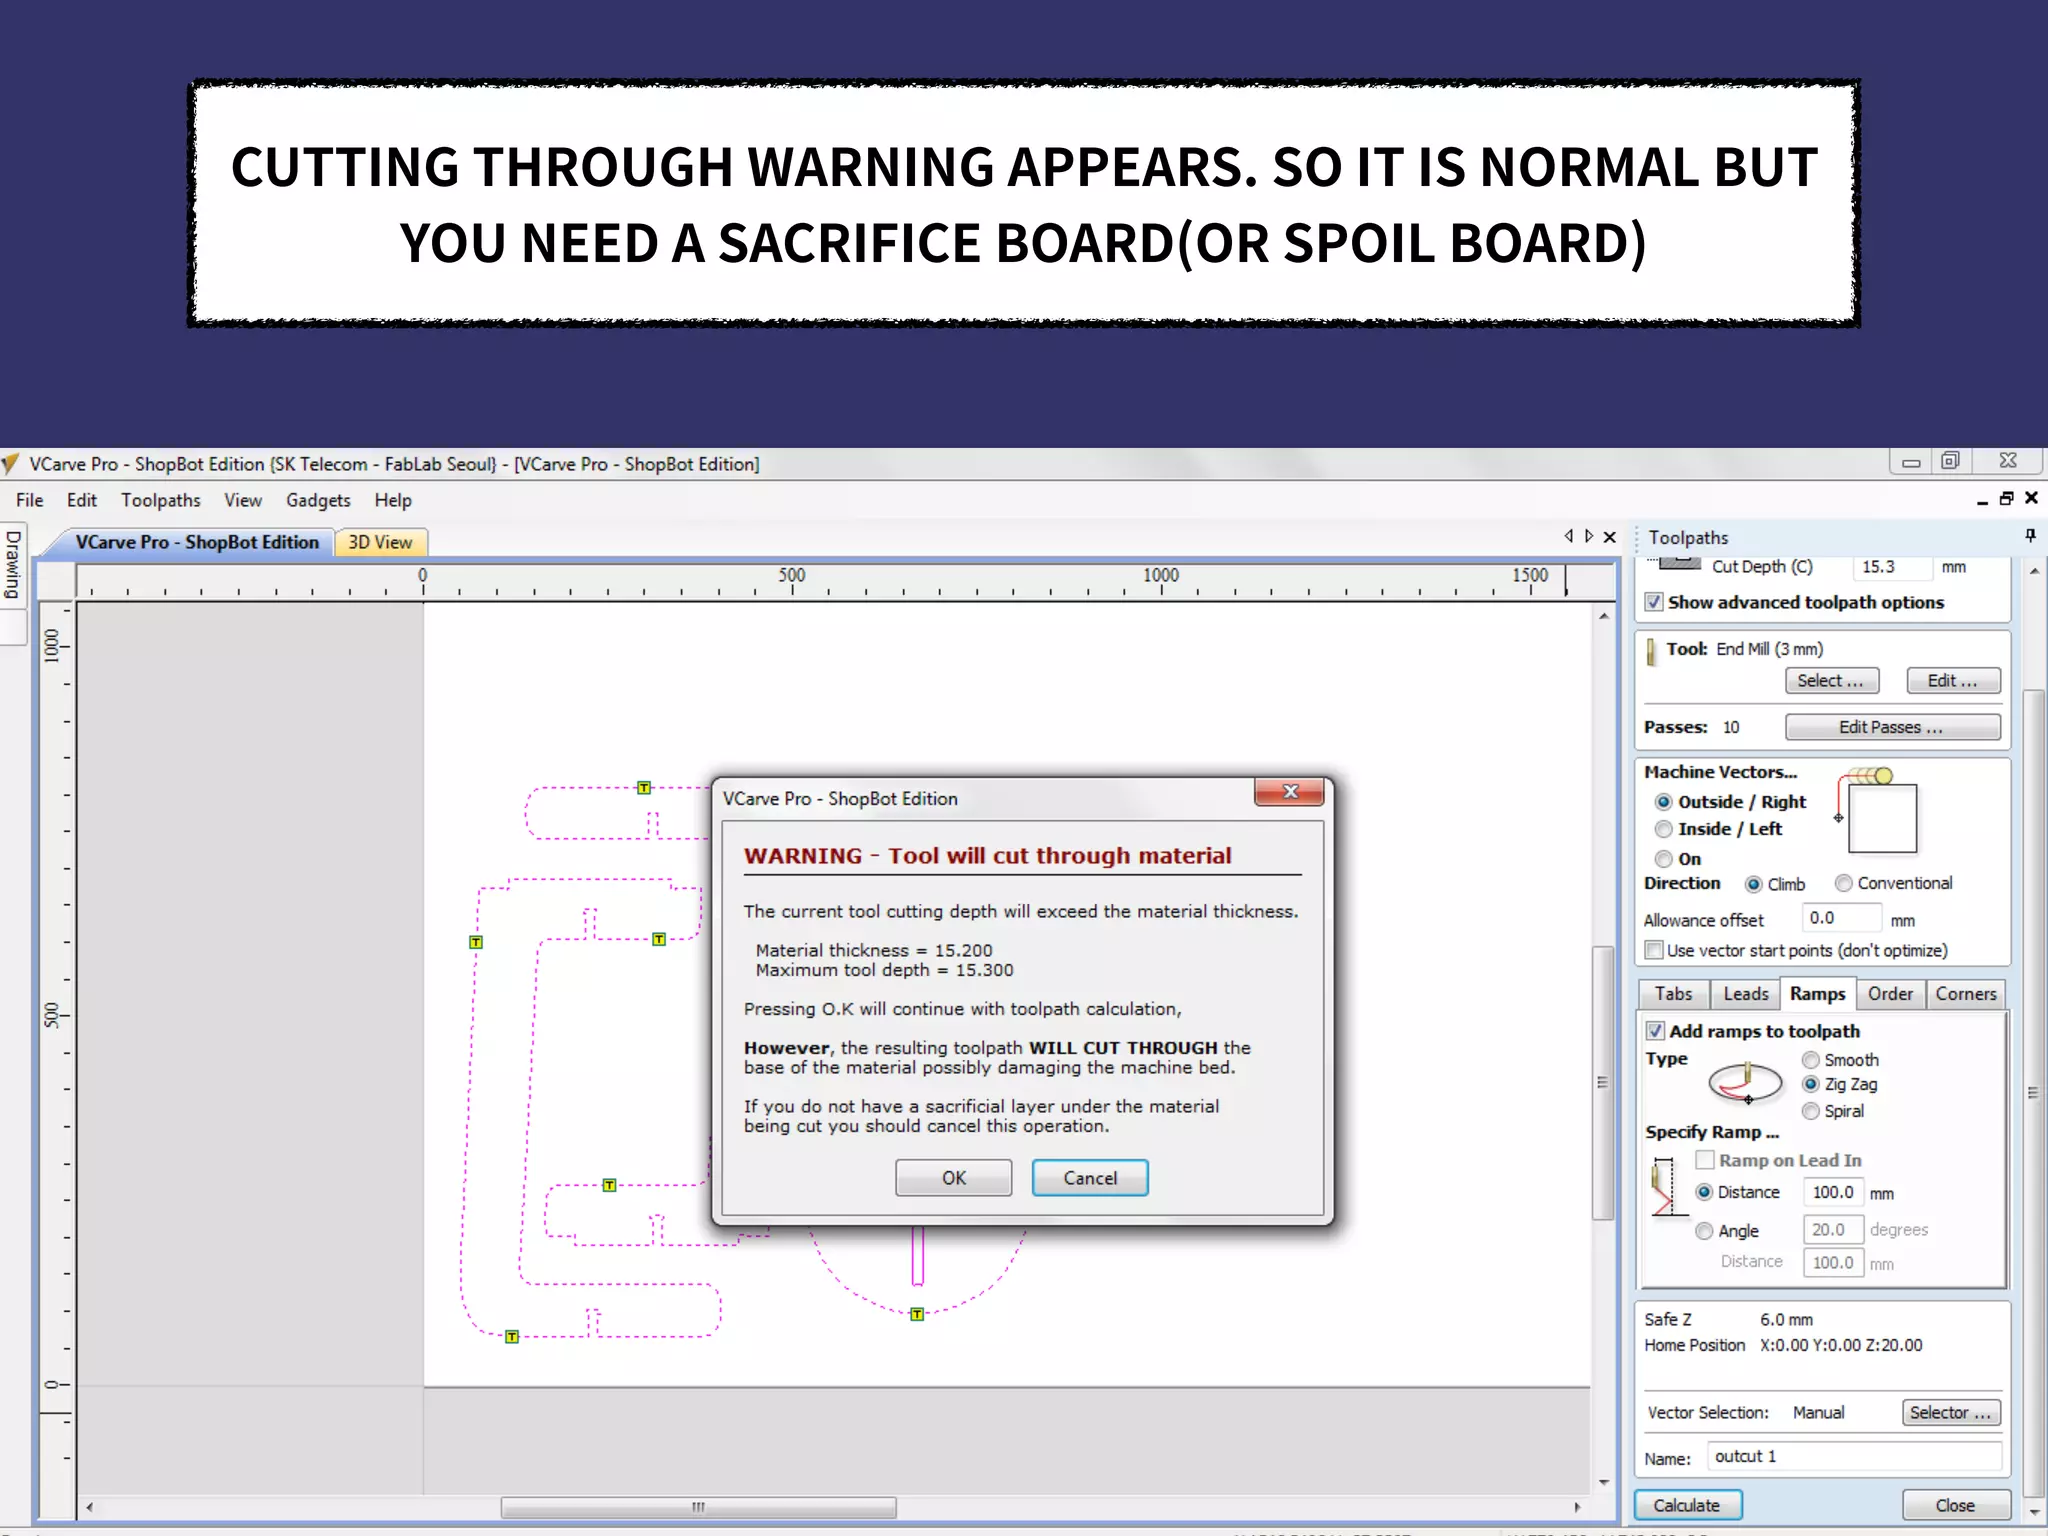Close the document tab with X icon
This screenshot has width=2048, height=1536.
[1610, 537]
